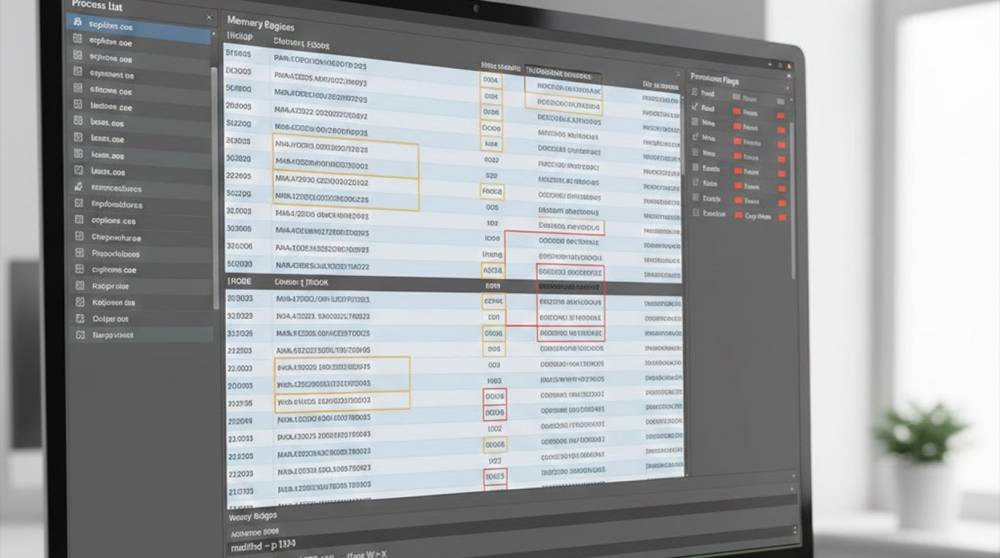This screenshot has width=1000, height=558.
Task: Select the last row in the Process List
Action: pos(141,335)
